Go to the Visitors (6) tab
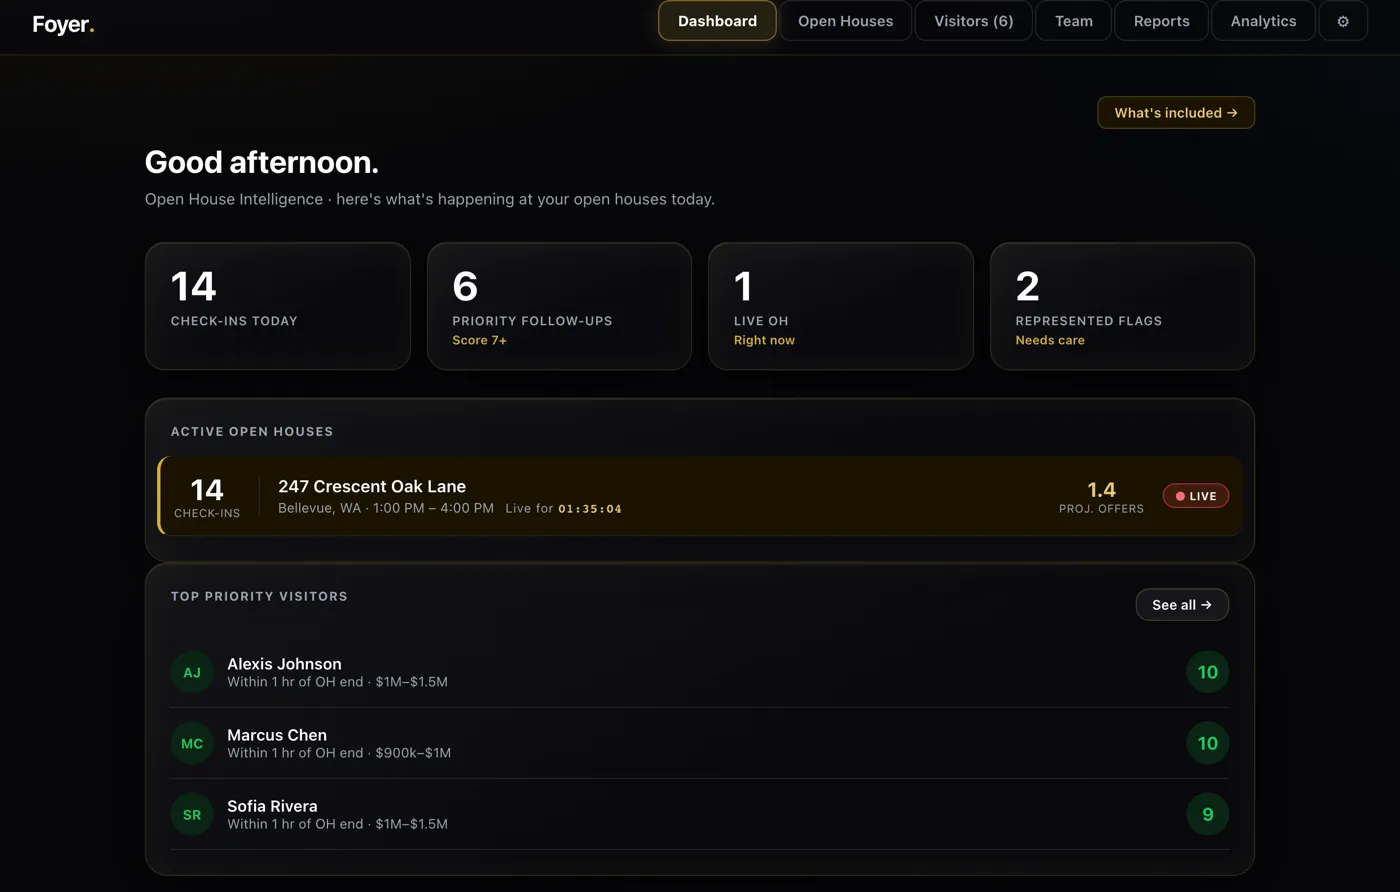This screenshot has width=1400, height=892. [x=973, y=21]
